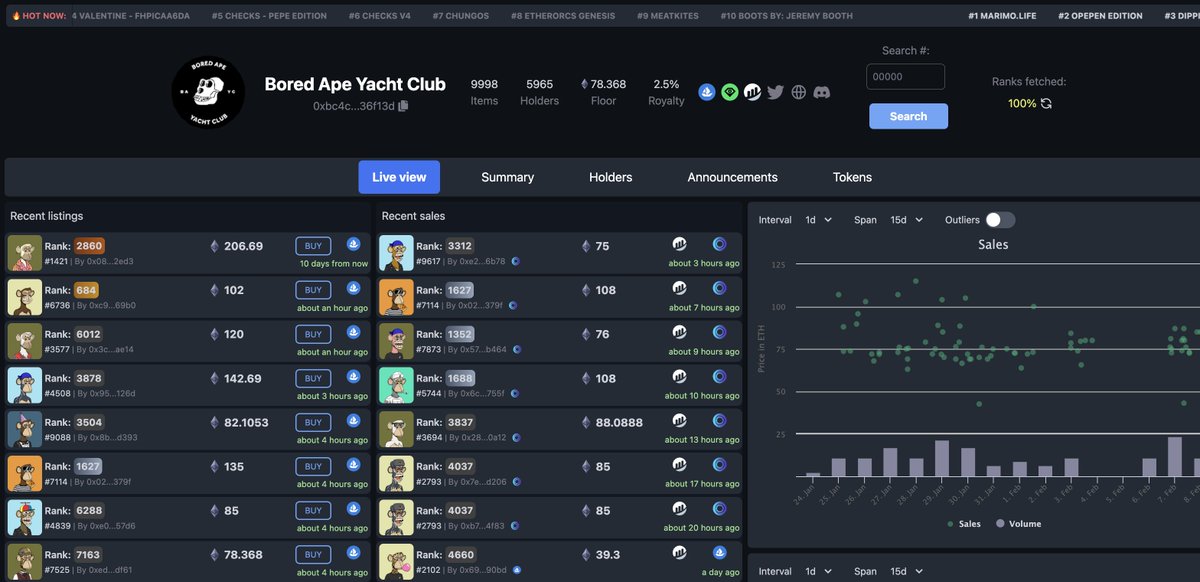Viewport: 1200px width, 582px height.
Task: Open OpenSea icon for listing #1421
Action: (353, 244)
